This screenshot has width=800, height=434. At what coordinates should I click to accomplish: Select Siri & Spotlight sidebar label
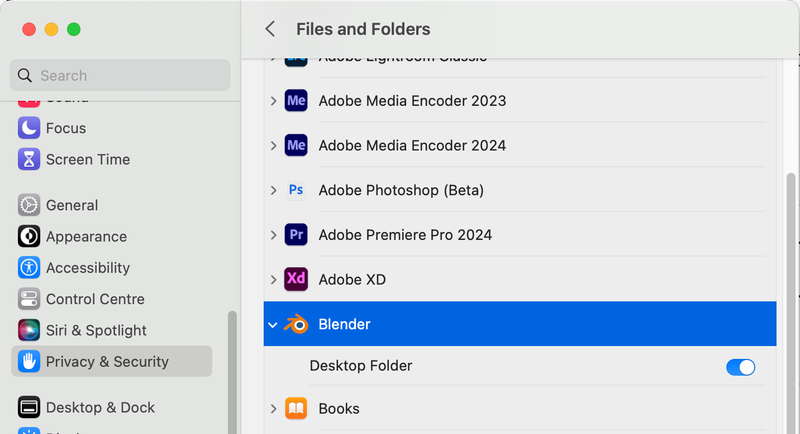click(x=96, y=330)
